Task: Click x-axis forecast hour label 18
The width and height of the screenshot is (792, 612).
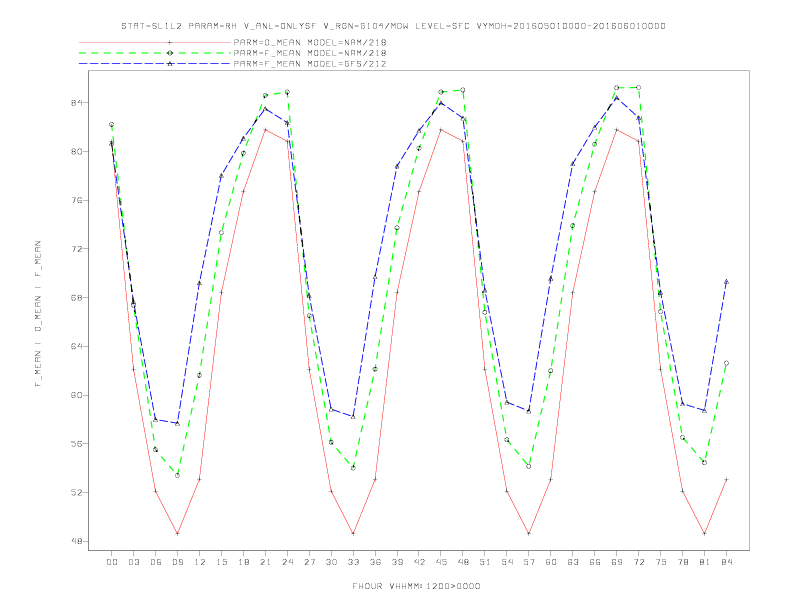Action: (x=243, y=562)
